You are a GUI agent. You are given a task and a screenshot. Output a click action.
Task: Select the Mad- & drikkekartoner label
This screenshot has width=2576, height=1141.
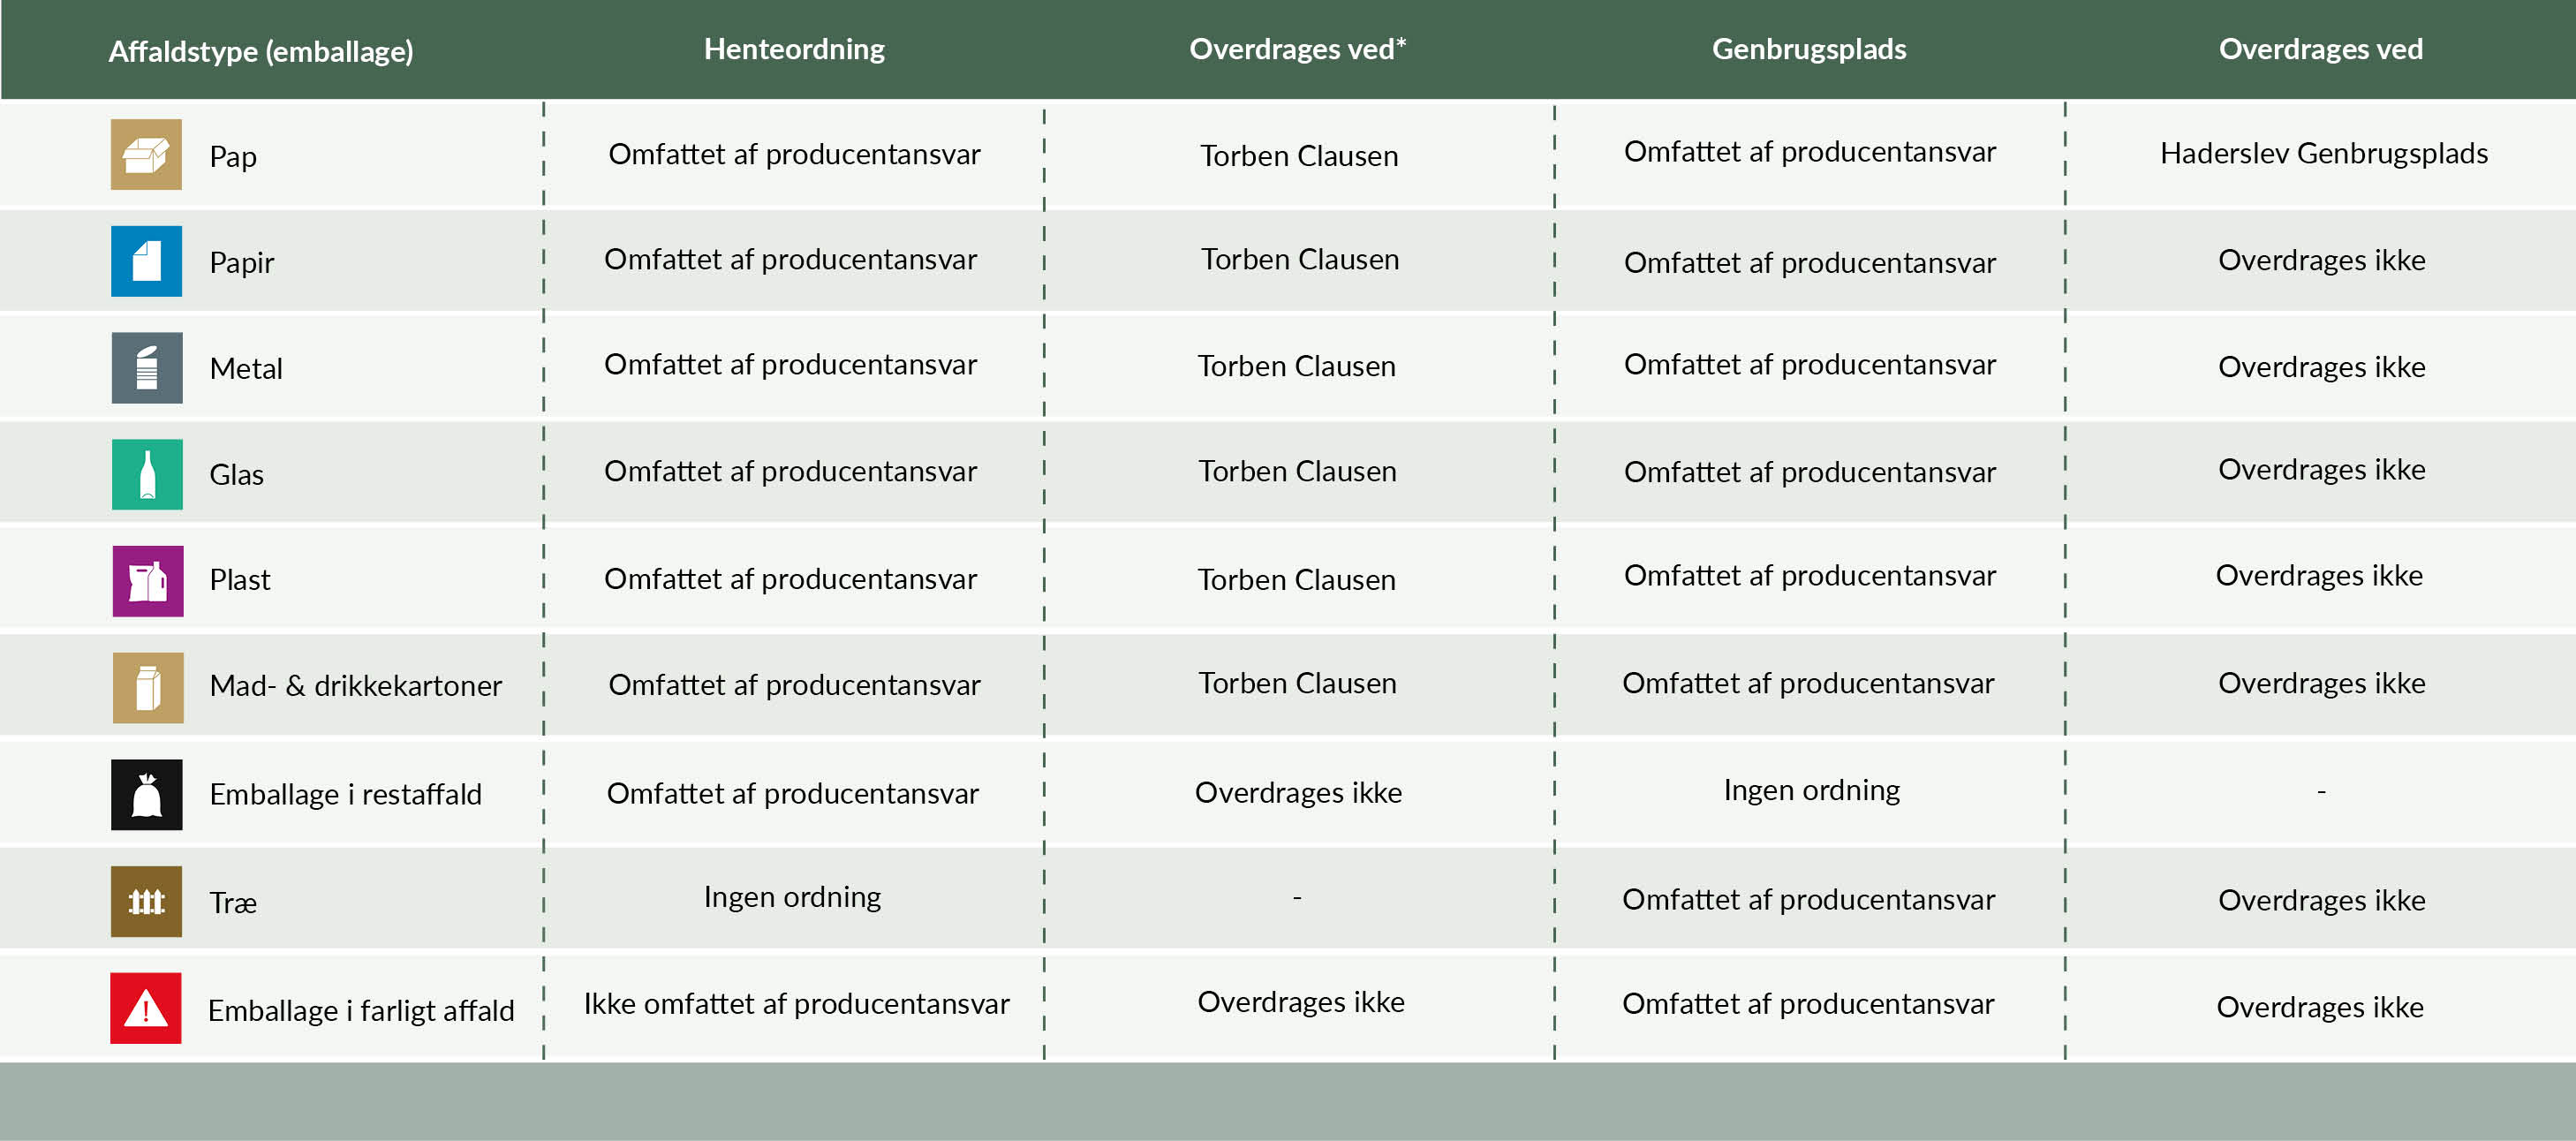[355, 686]
